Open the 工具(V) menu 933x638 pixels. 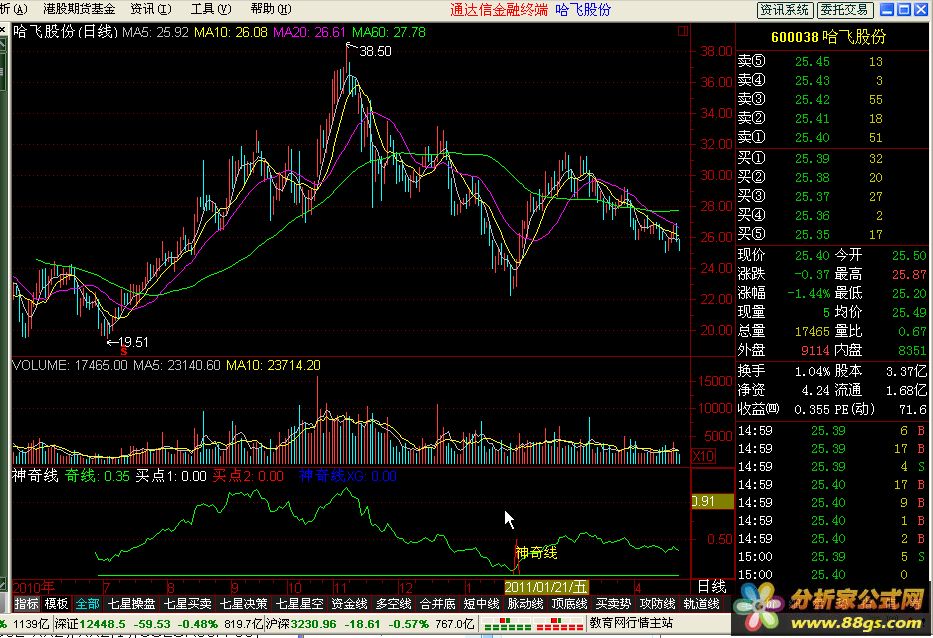point(211,9)
